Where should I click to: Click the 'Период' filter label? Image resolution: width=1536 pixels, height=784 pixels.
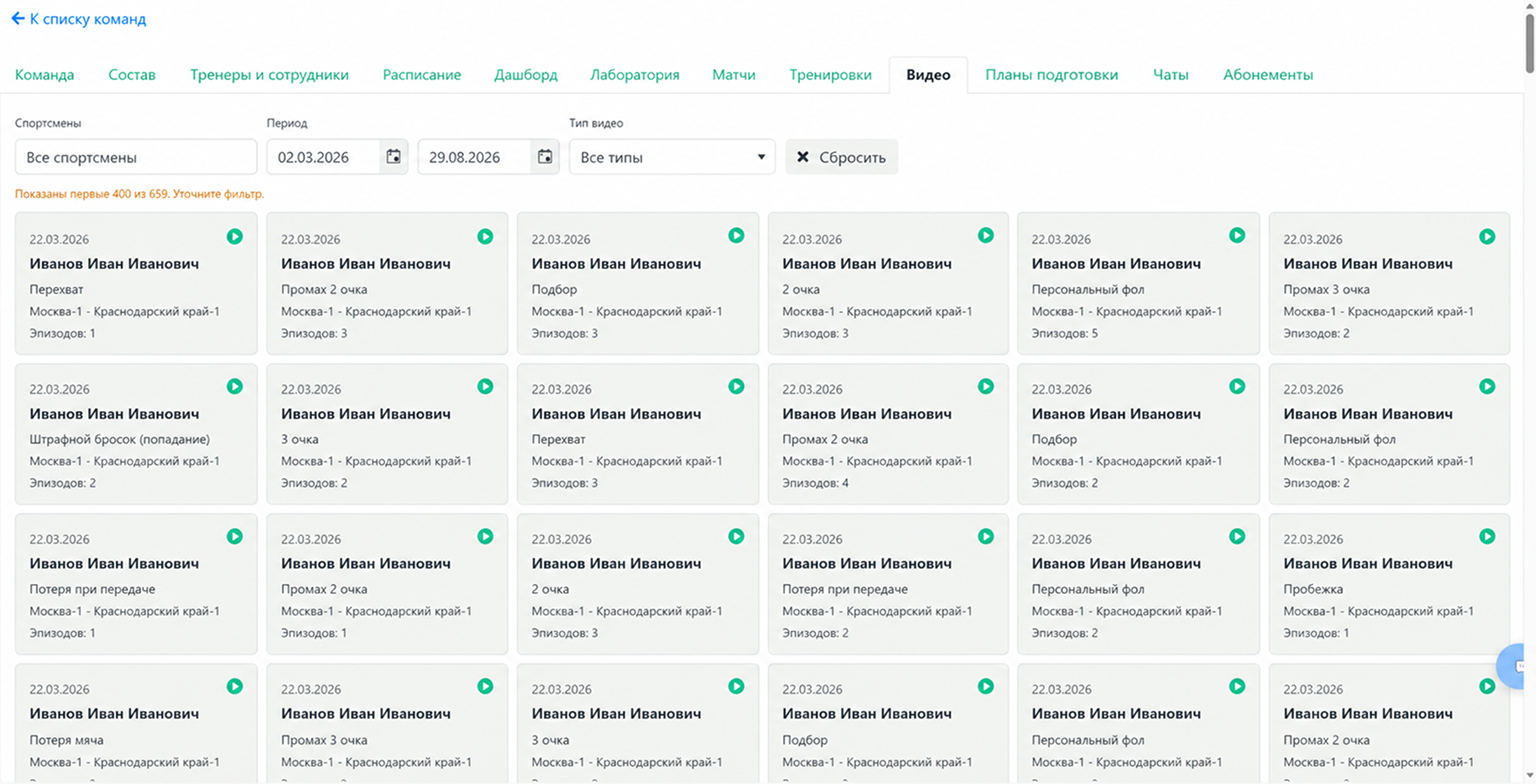(x=287, y=123)
